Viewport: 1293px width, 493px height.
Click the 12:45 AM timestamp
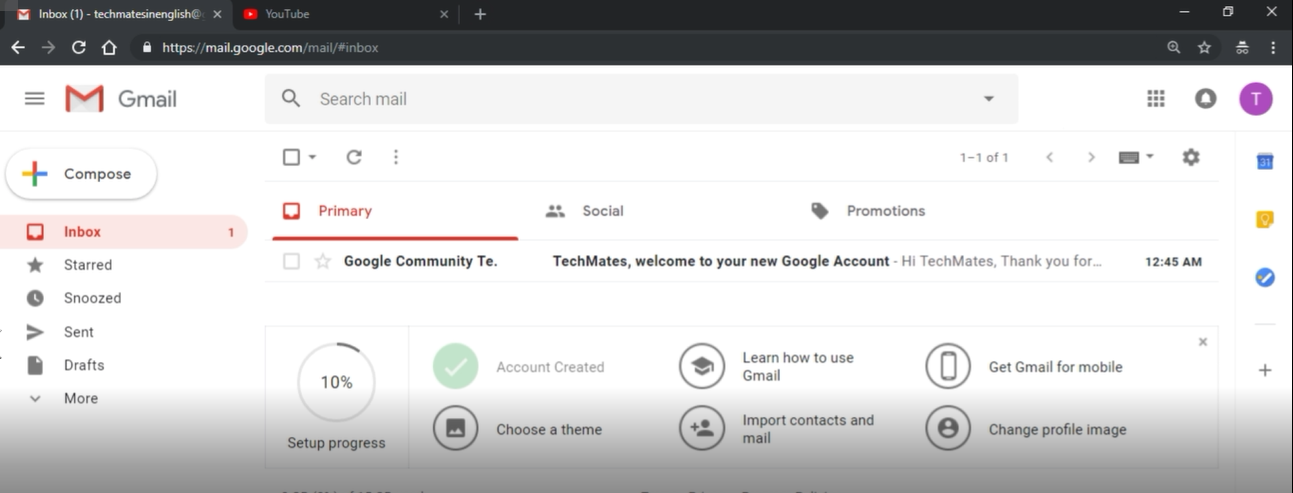click(1173, 262)
